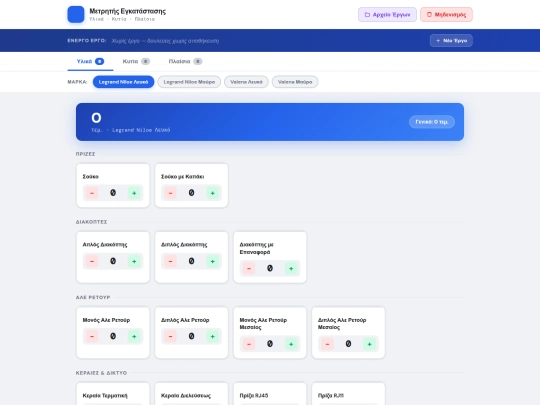Increase the Μονός Αλε Ρετούρ count

coord(134,336)
